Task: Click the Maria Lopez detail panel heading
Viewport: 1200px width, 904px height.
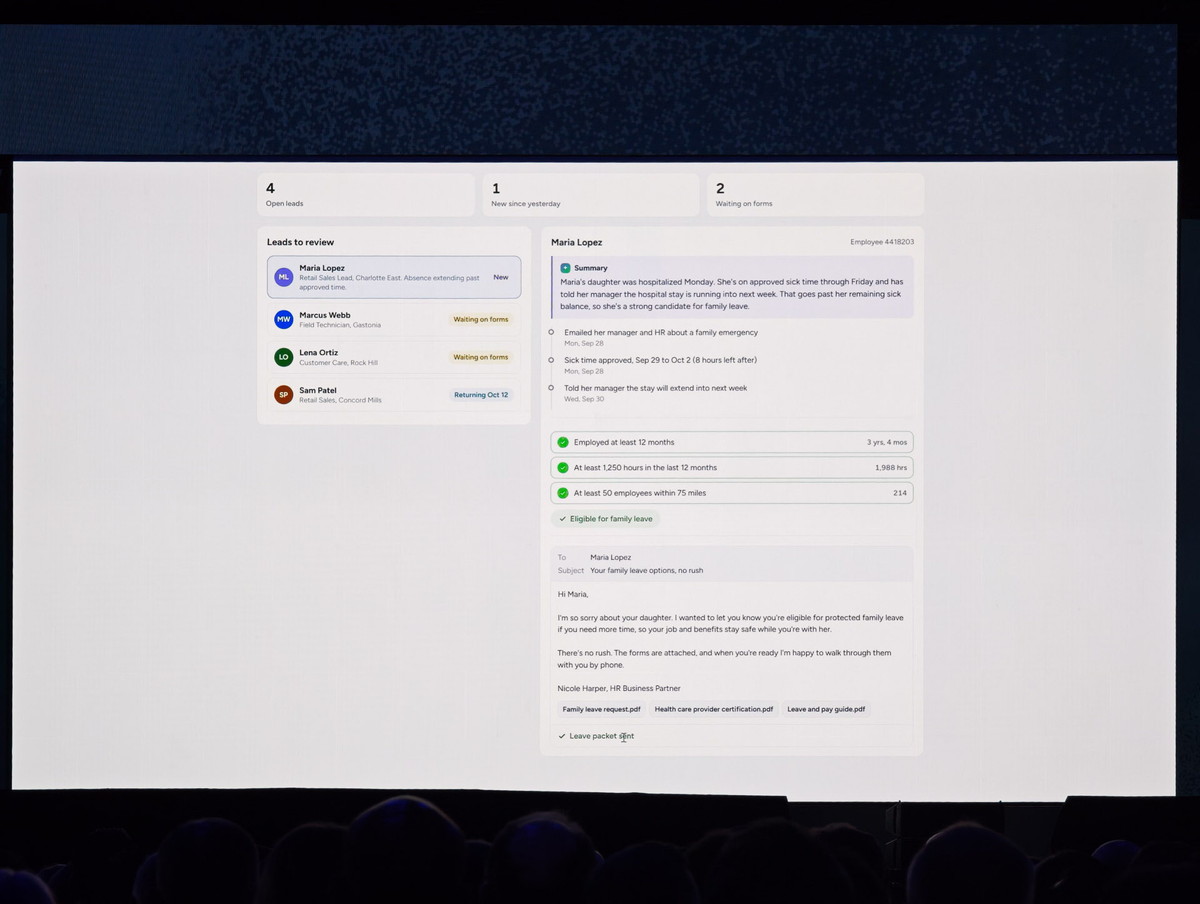Action: click(x=577, y=242)
